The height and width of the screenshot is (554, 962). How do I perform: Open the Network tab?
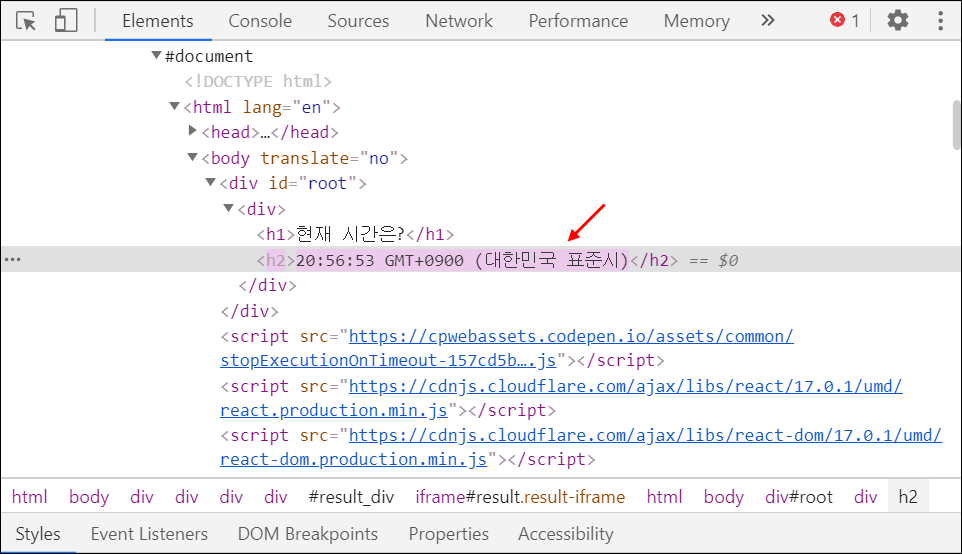[x=459, y=21]
